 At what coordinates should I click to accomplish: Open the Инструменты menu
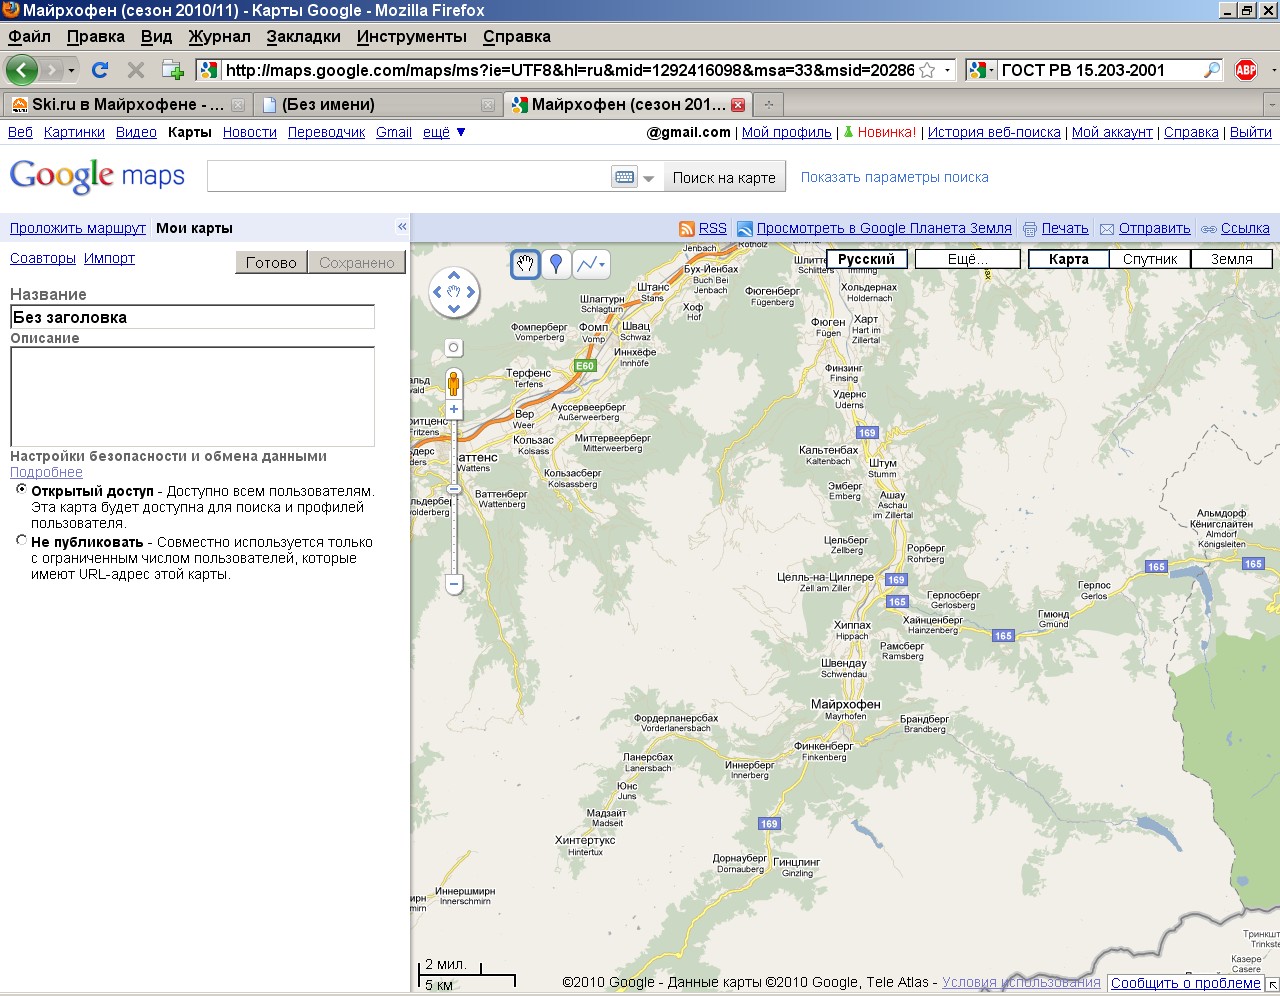pyautogui.click(x=412, y=36)
